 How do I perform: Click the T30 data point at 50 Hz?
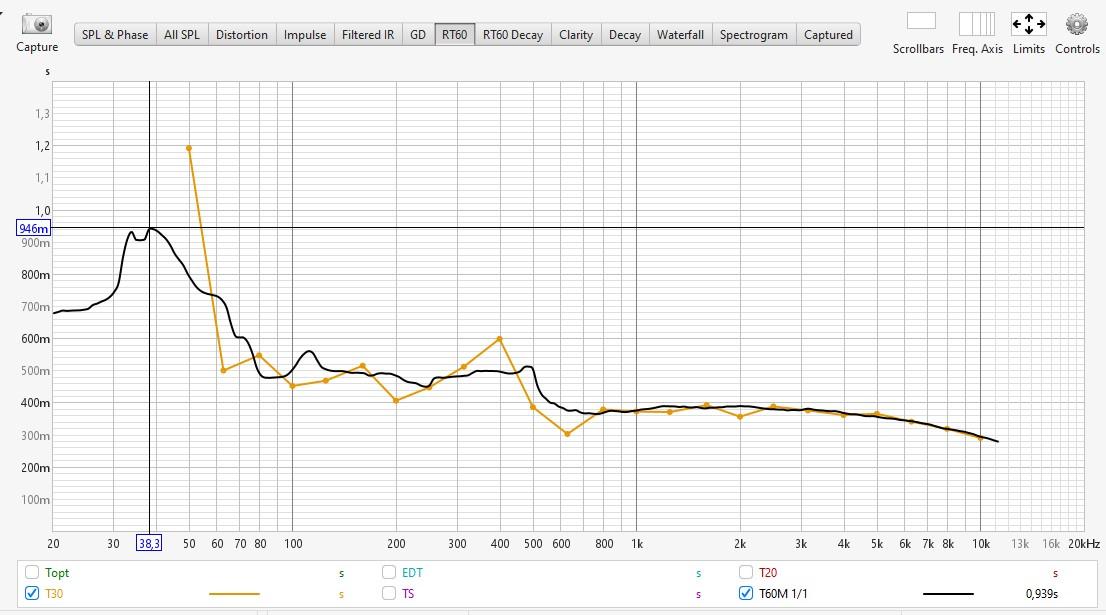(x=189, y=148)
